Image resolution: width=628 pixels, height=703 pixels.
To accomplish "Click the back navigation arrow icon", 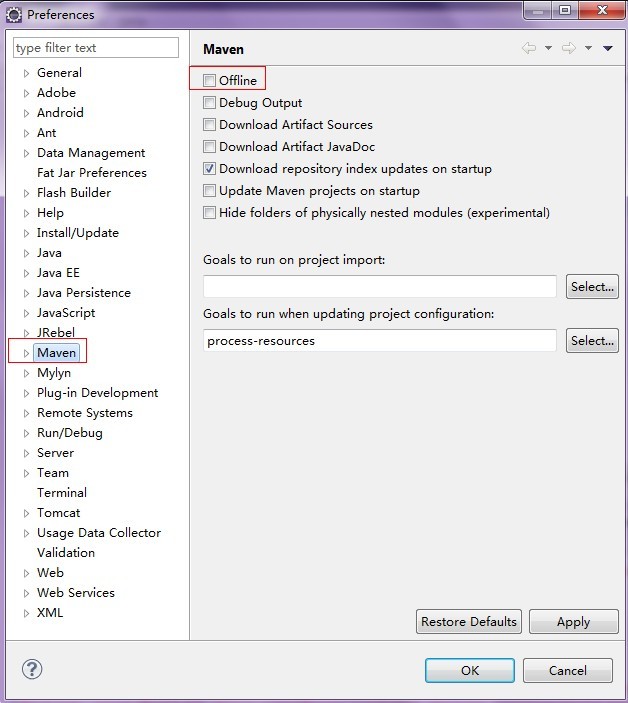I will click(x=529, y=48).
